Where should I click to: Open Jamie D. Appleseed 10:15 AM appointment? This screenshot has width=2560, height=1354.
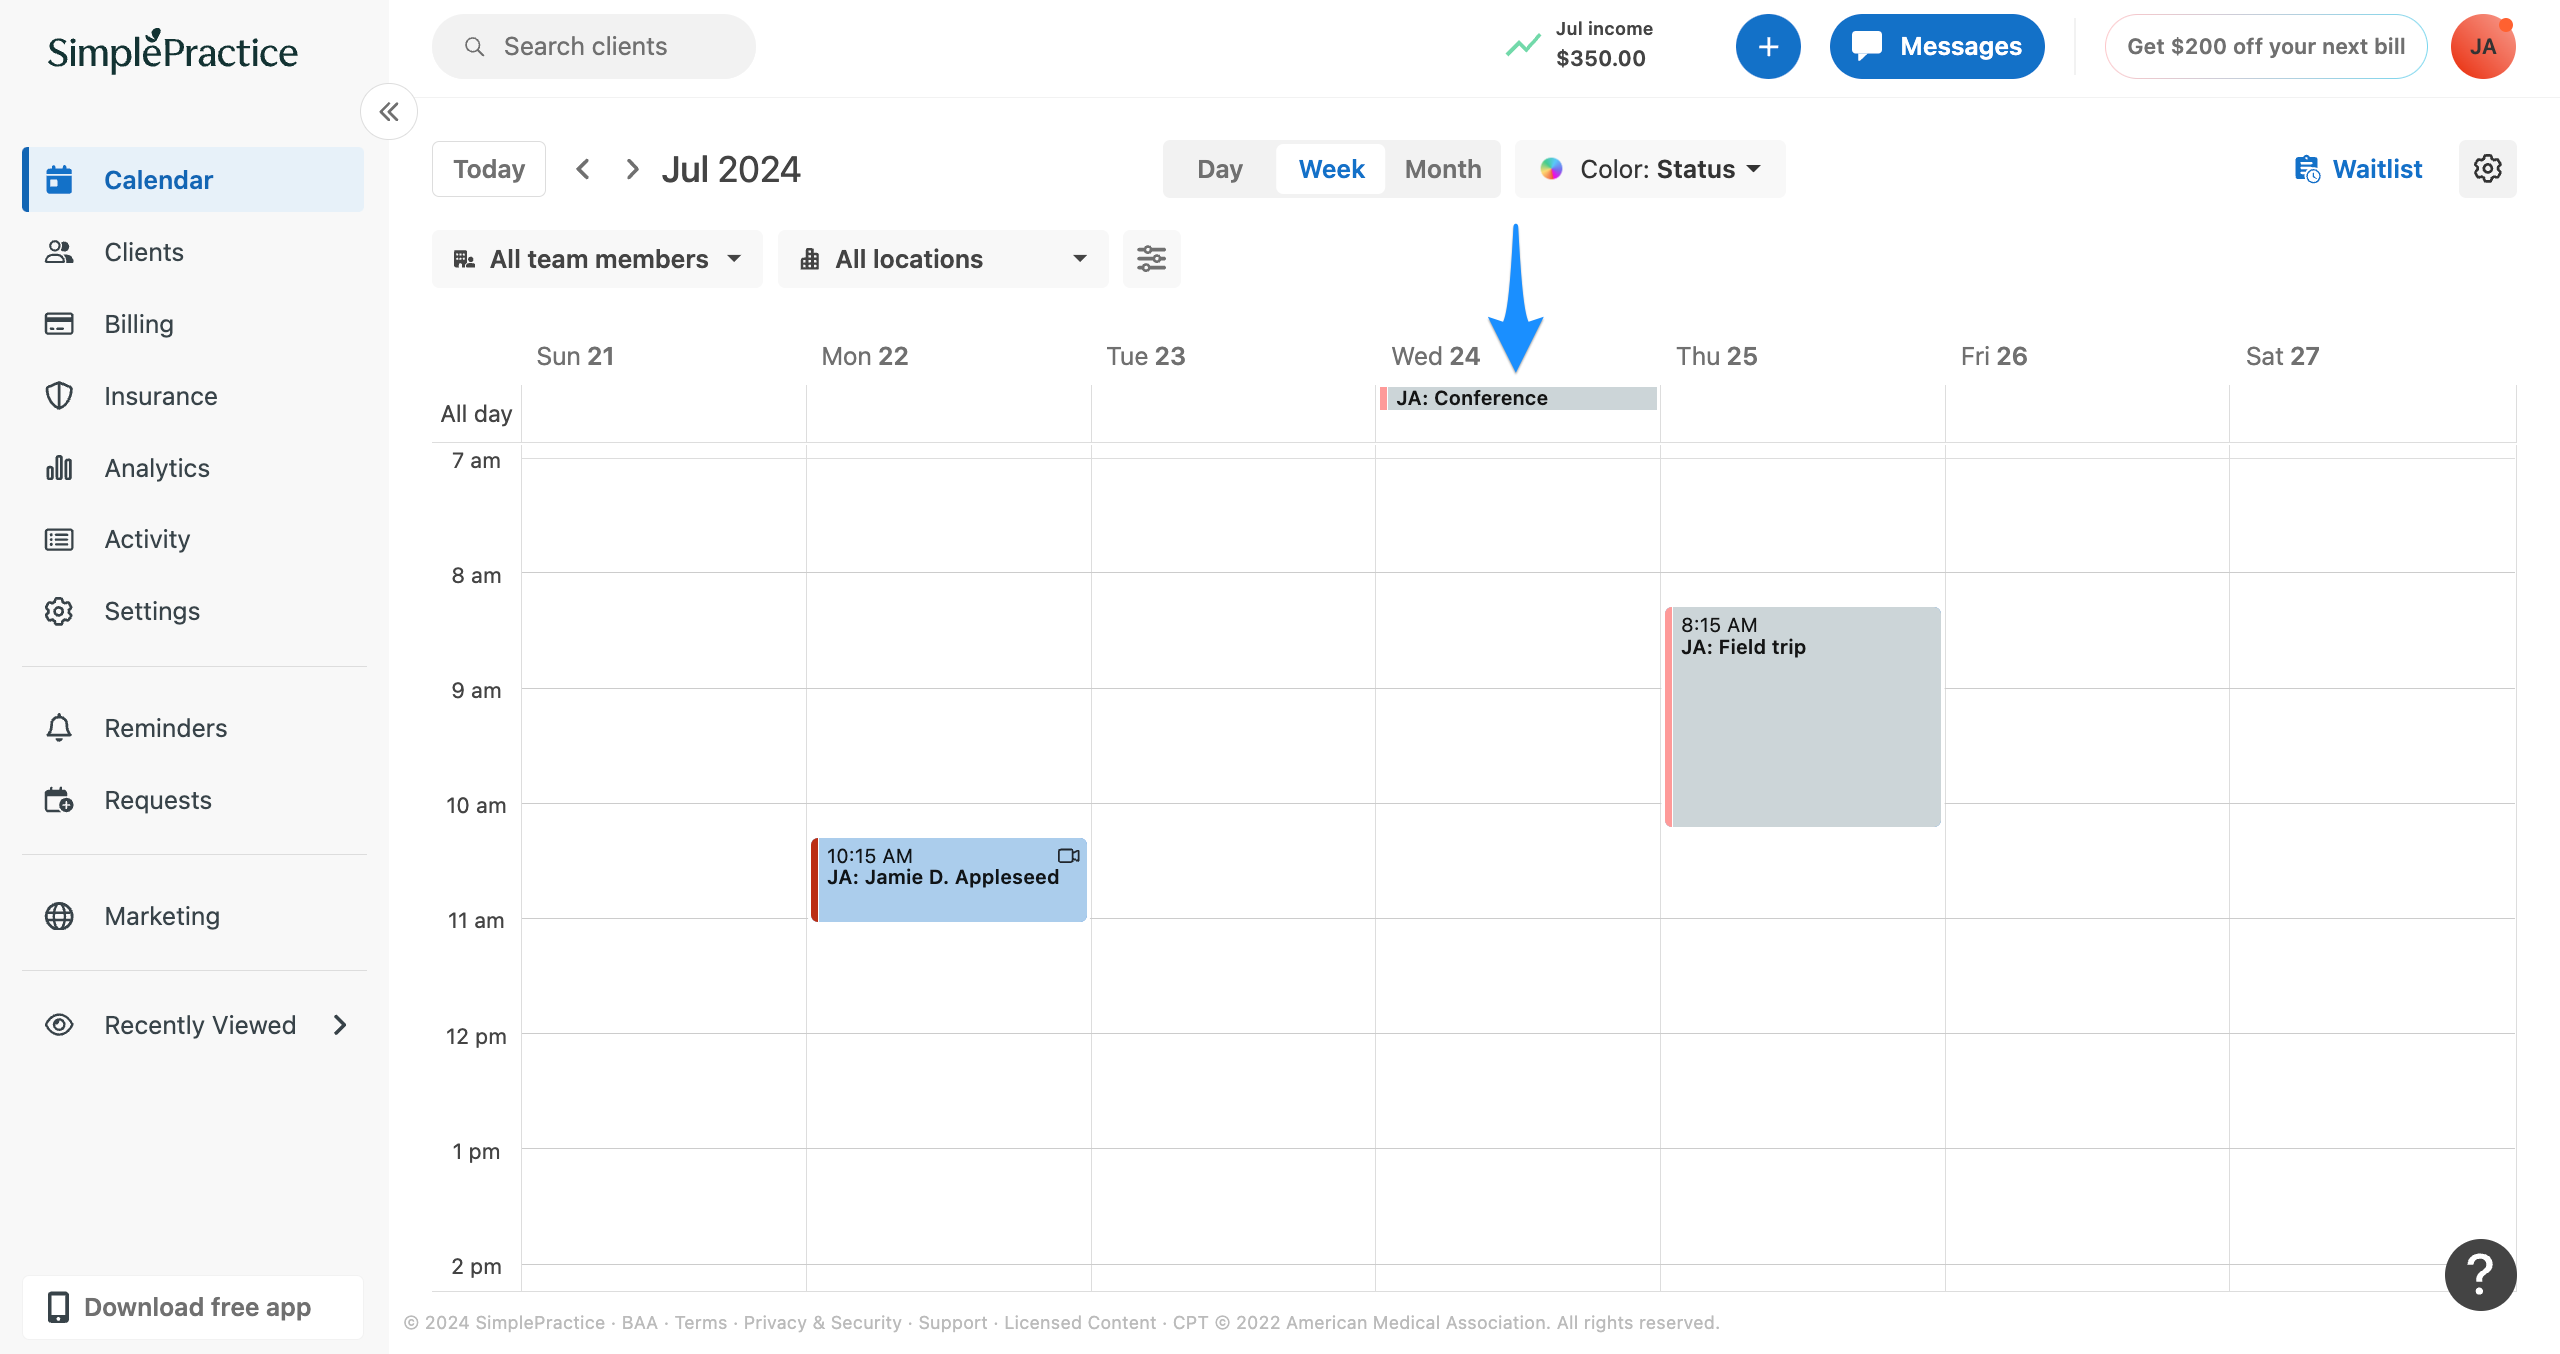[x=949, y=880]
